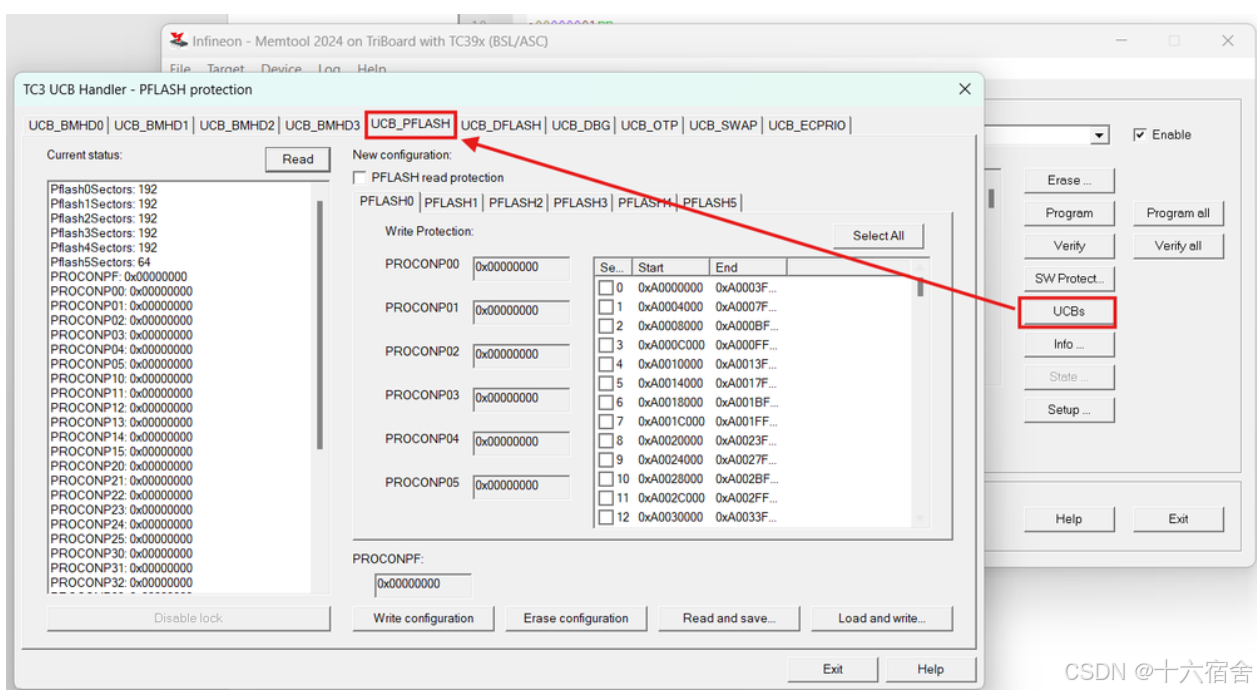Check sector 8 starting at 0xA0020000

click(605, 441)
